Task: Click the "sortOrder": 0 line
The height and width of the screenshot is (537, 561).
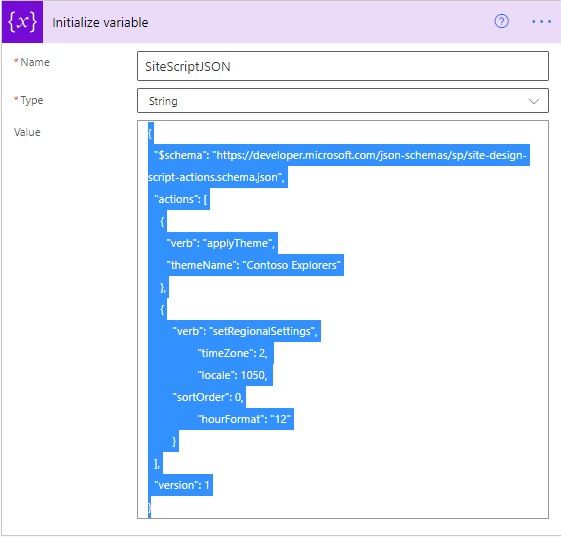Action: [208, 397]
